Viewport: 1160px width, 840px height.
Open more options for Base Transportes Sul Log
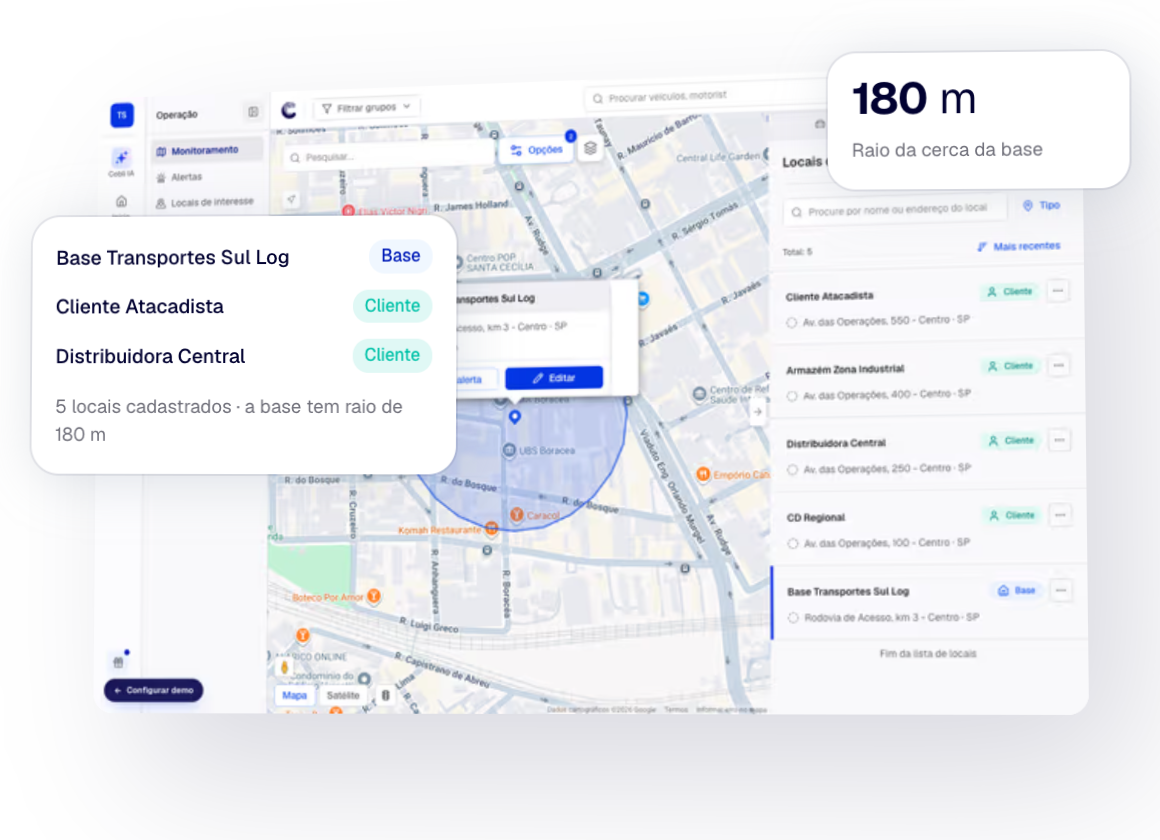point(1061,591)
